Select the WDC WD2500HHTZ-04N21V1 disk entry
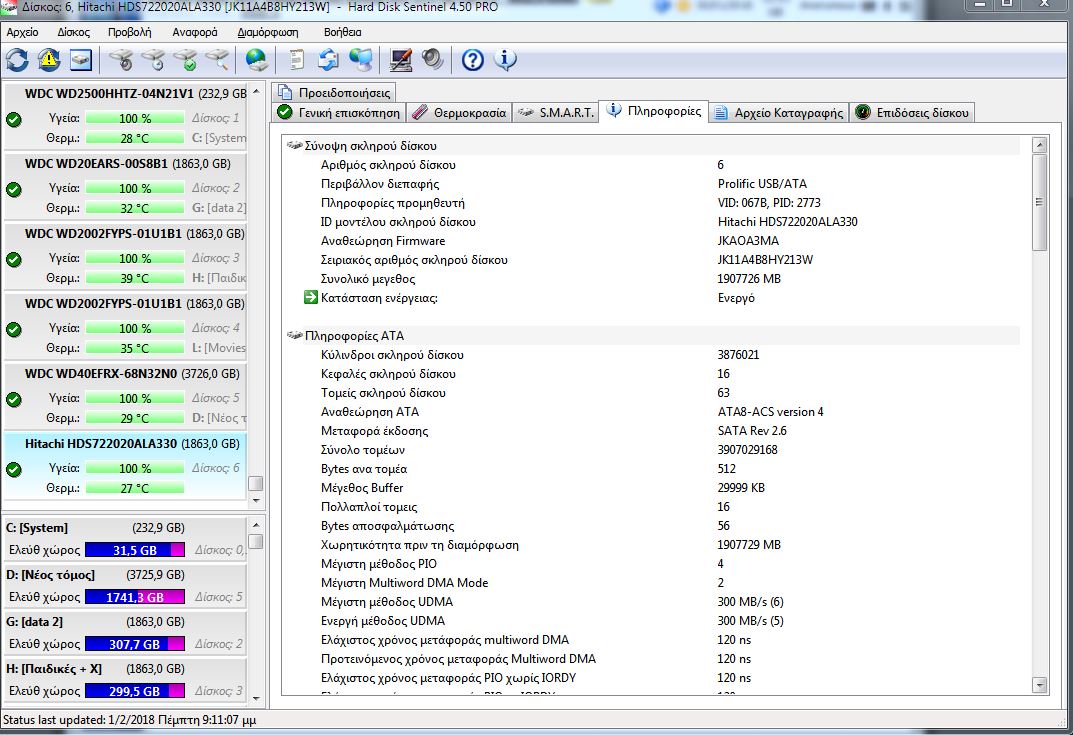The height and width of the screenshot is (735, 1073). (x=125, y=115)
